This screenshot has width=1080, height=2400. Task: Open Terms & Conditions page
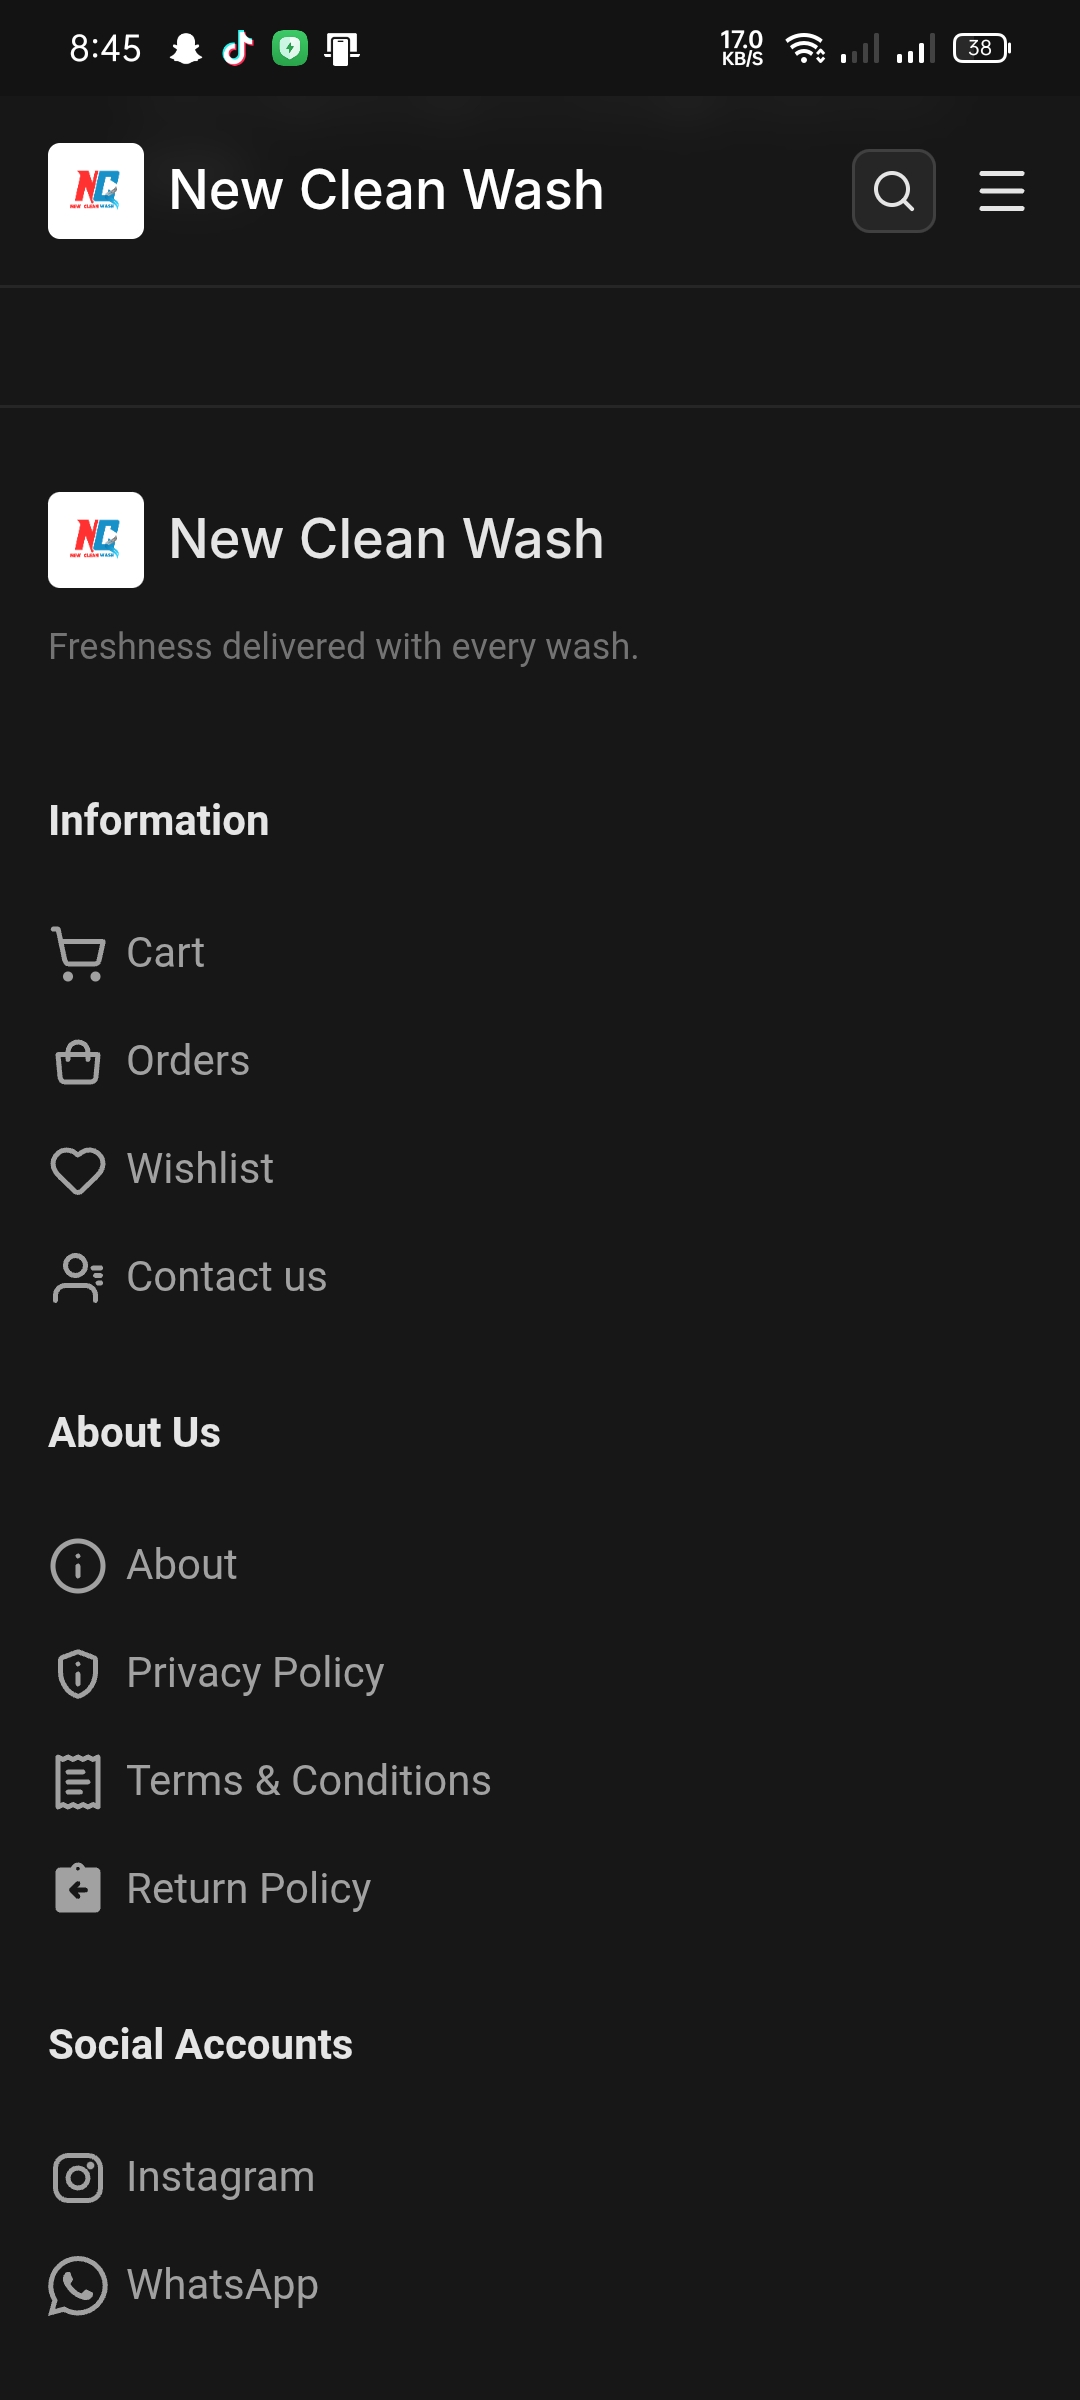309,1781
